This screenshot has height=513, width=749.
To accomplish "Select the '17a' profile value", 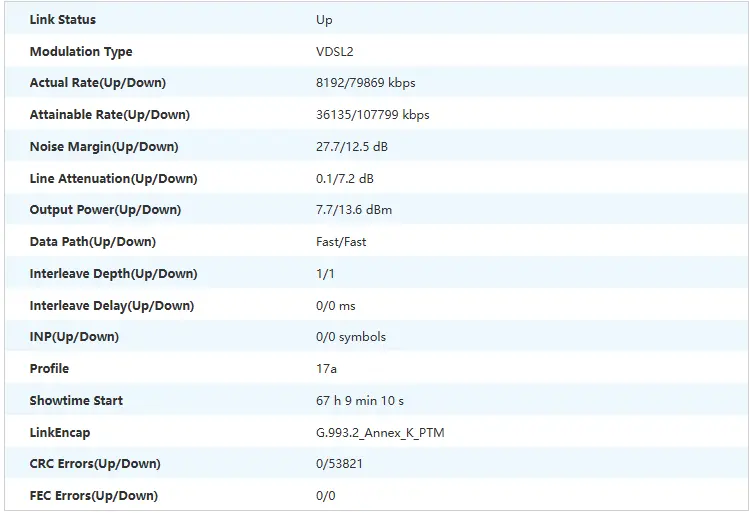I will coord(326,369).
